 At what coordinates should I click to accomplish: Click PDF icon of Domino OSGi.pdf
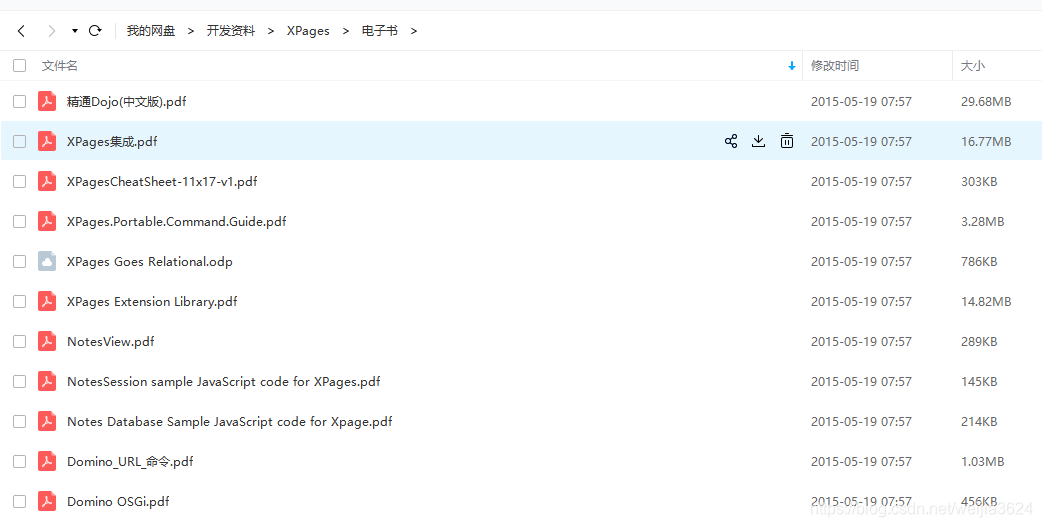[x=47, y=501]
